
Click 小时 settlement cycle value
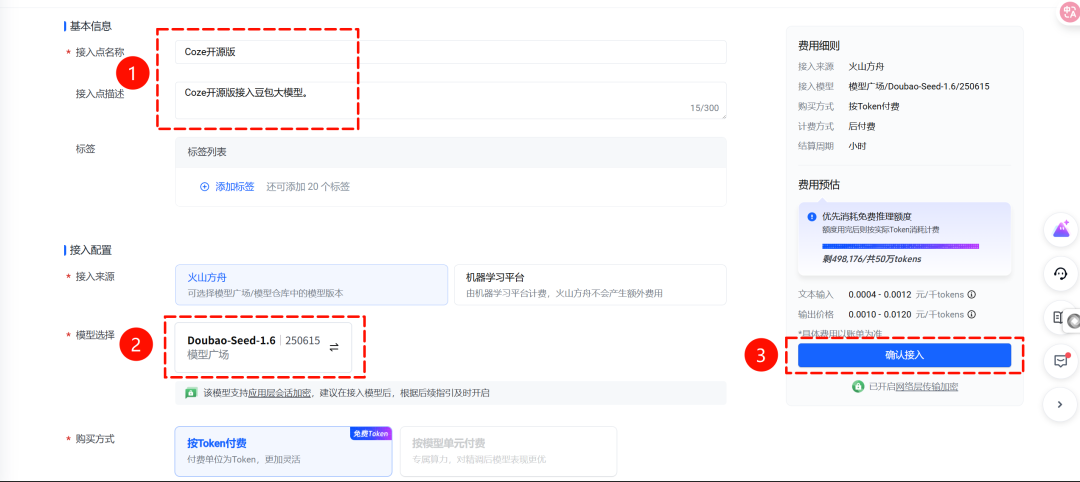[858, 146]
